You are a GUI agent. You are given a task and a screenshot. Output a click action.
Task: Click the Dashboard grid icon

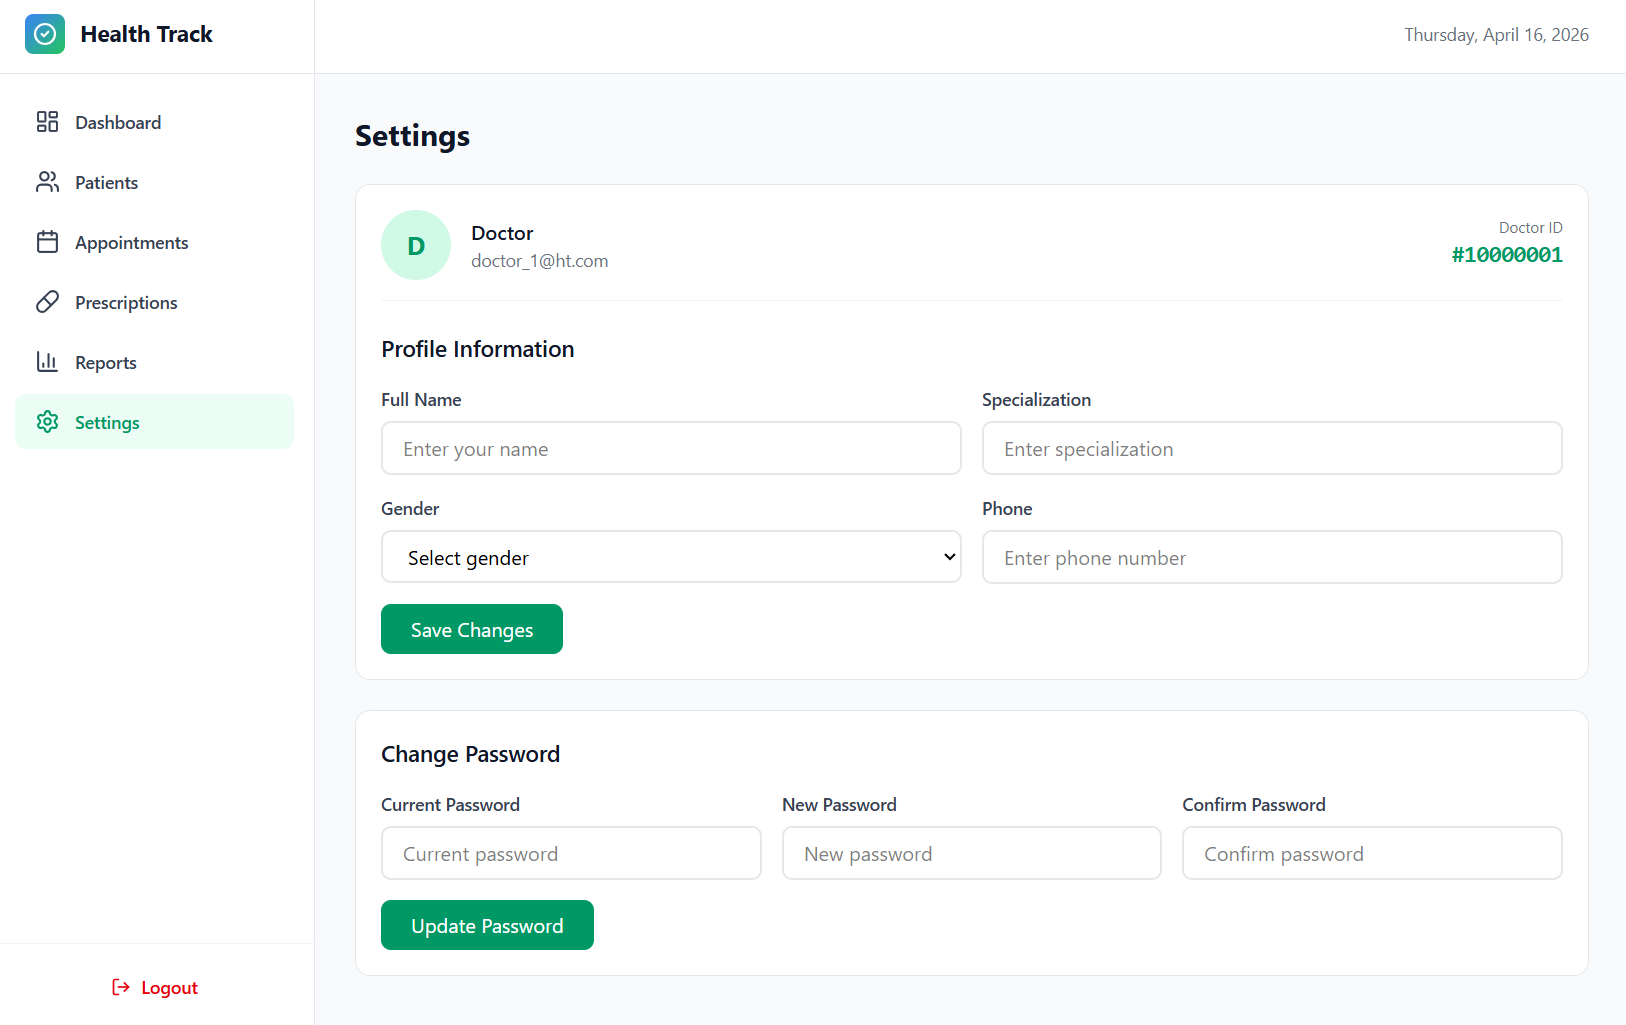point(47,122)
